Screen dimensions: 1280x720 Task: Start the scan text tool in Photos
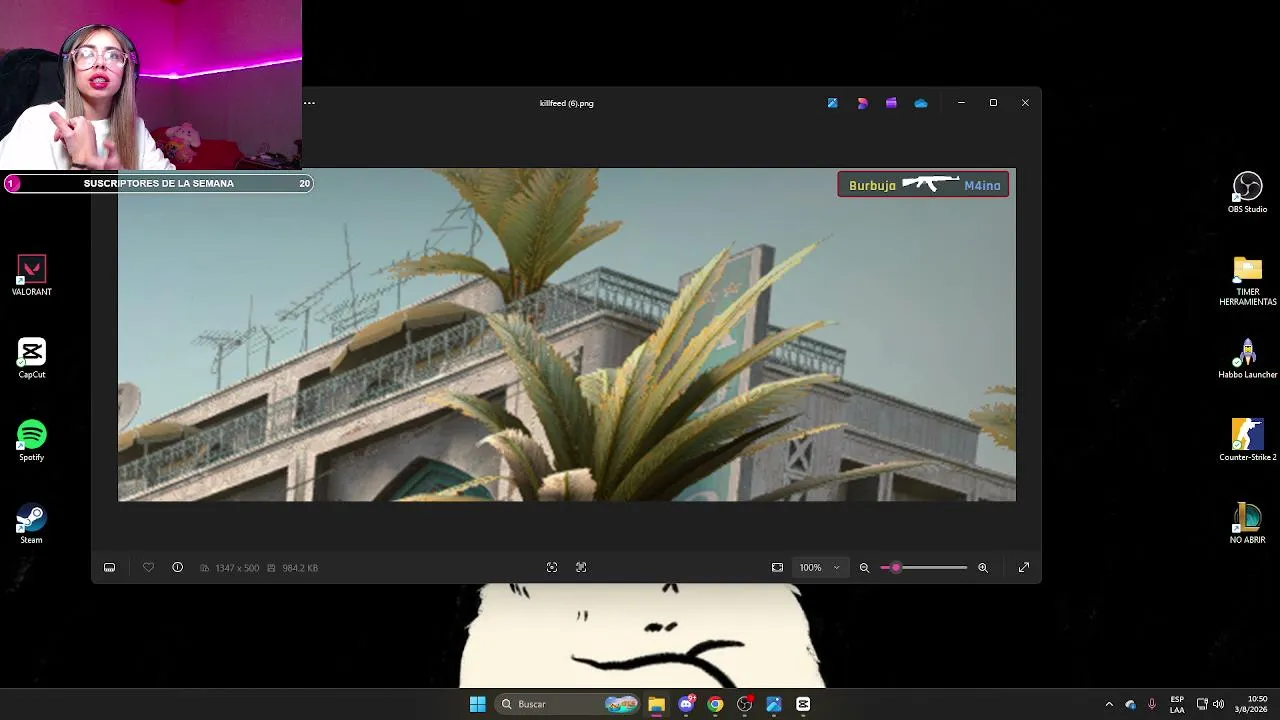point(552,568)
